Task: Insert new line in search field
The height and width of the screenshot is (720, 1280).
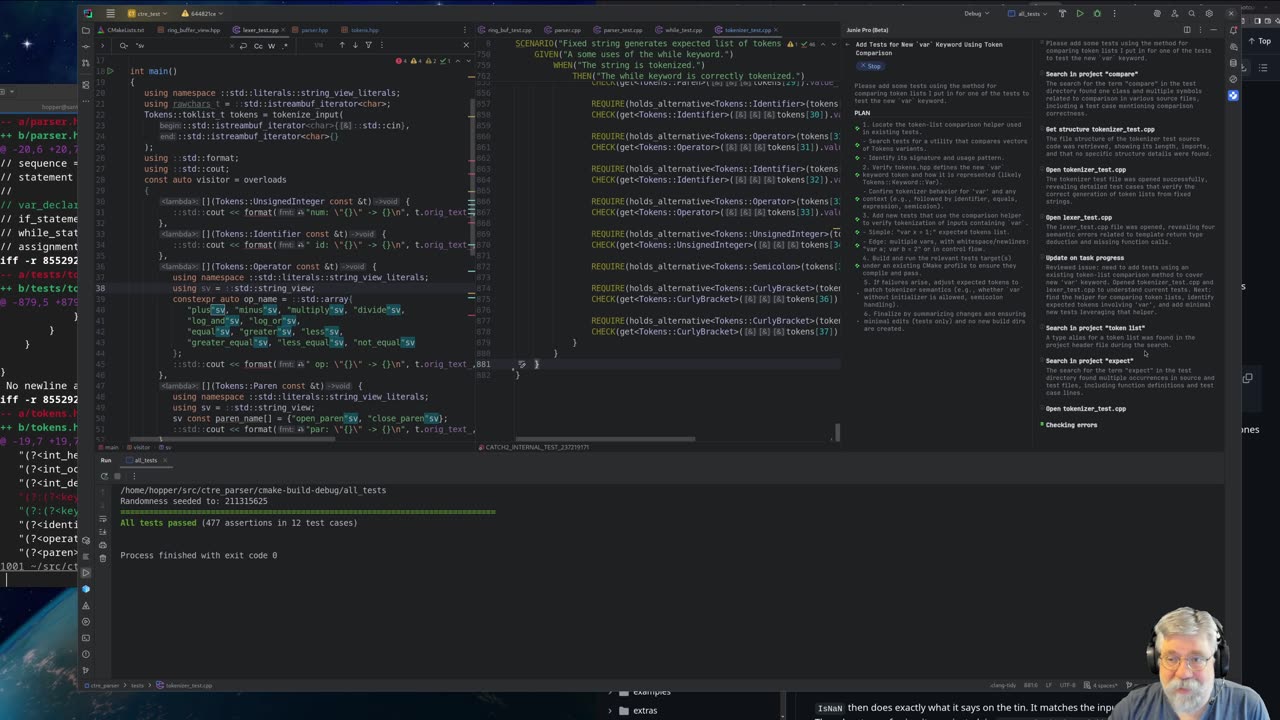Action: point(243,45)
